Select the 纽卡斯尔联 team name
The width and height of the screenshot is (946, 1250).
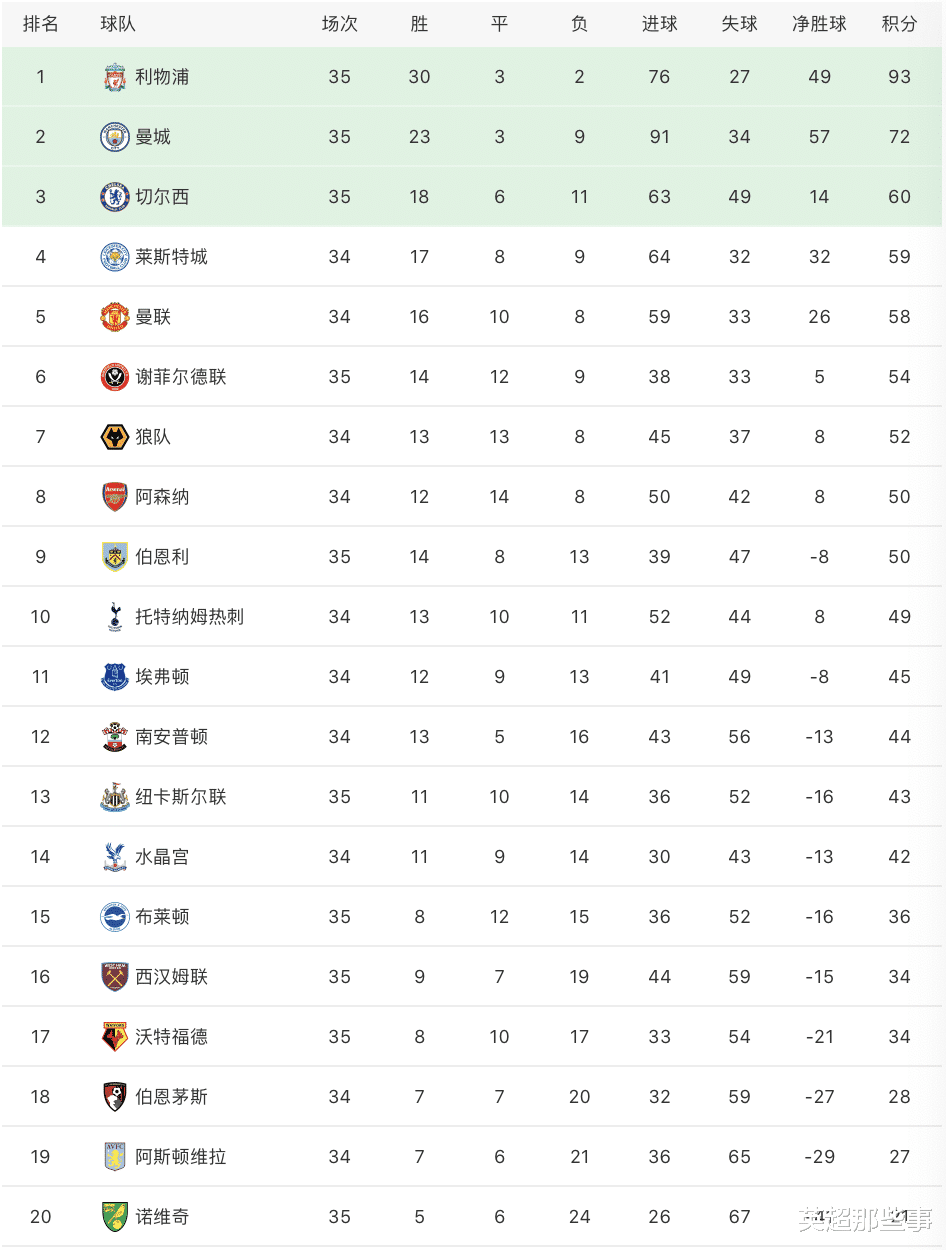click(181, 797)
